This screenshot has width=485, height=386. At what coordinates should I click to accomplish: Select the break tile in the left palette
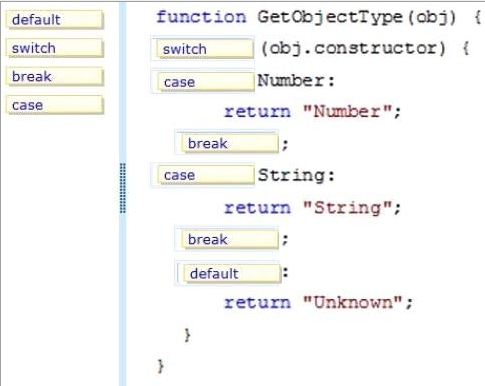(54, 76)
